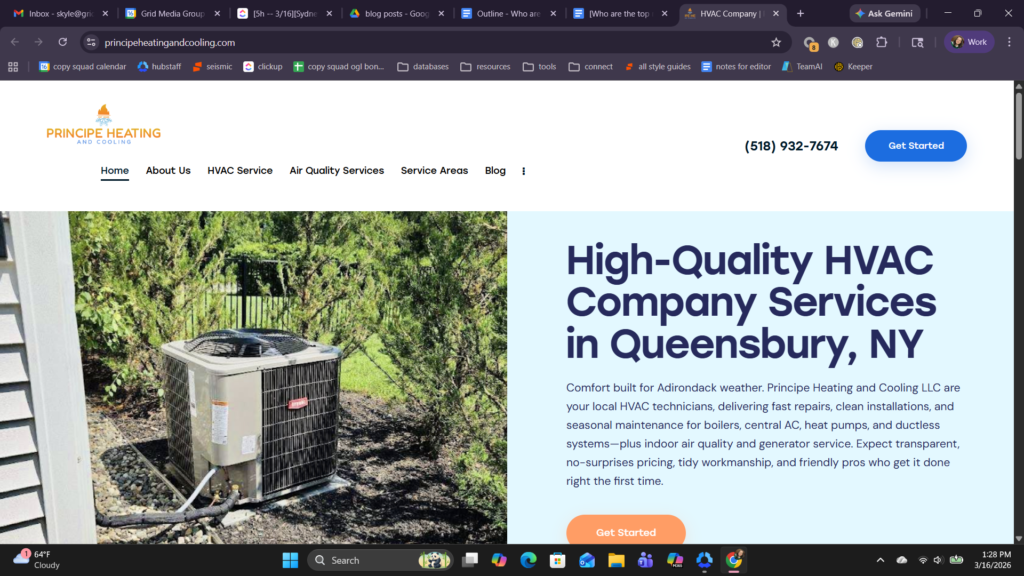Launch Microsoft Edge from the taskbar
1024x576 pixels.
click(528, 560)
